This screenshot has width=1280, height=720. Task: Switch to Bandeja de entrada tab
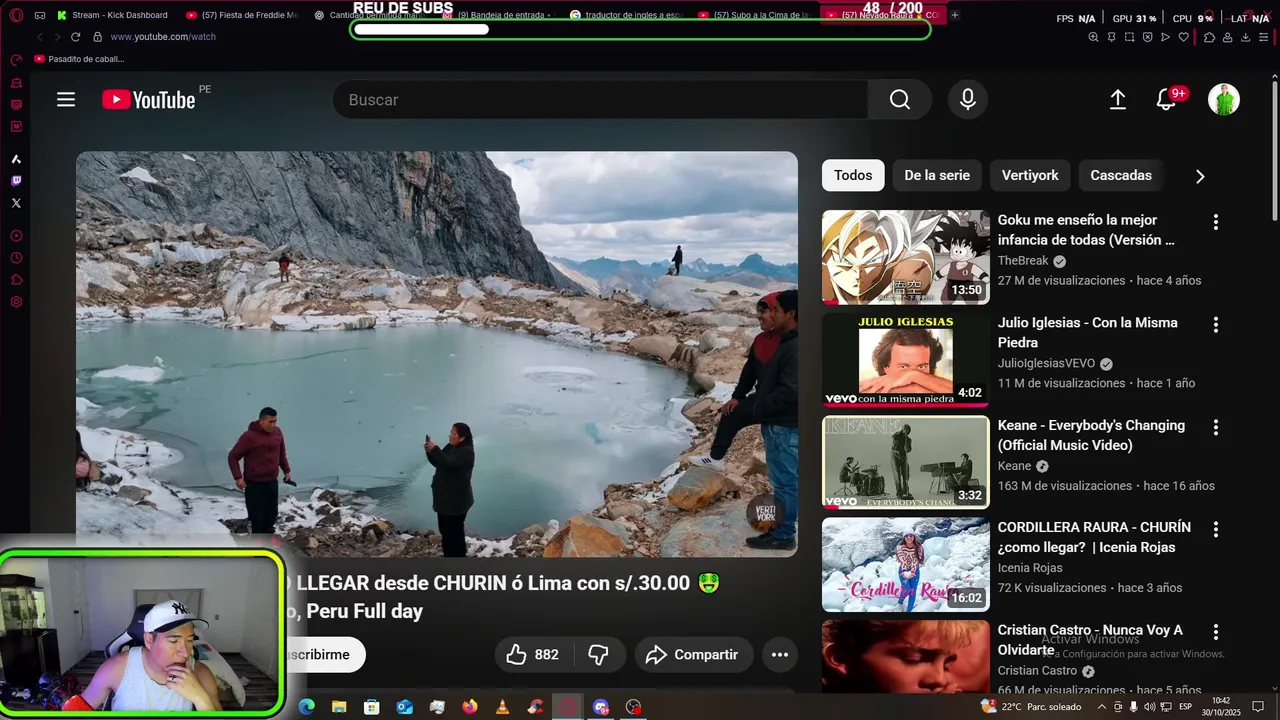[497, 15]
